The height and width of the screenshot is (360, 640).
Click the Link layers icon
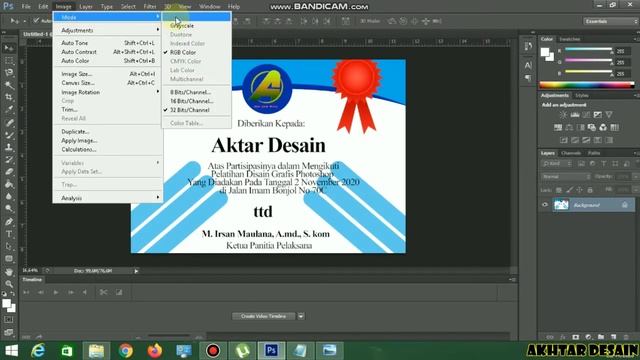point(550,337)
